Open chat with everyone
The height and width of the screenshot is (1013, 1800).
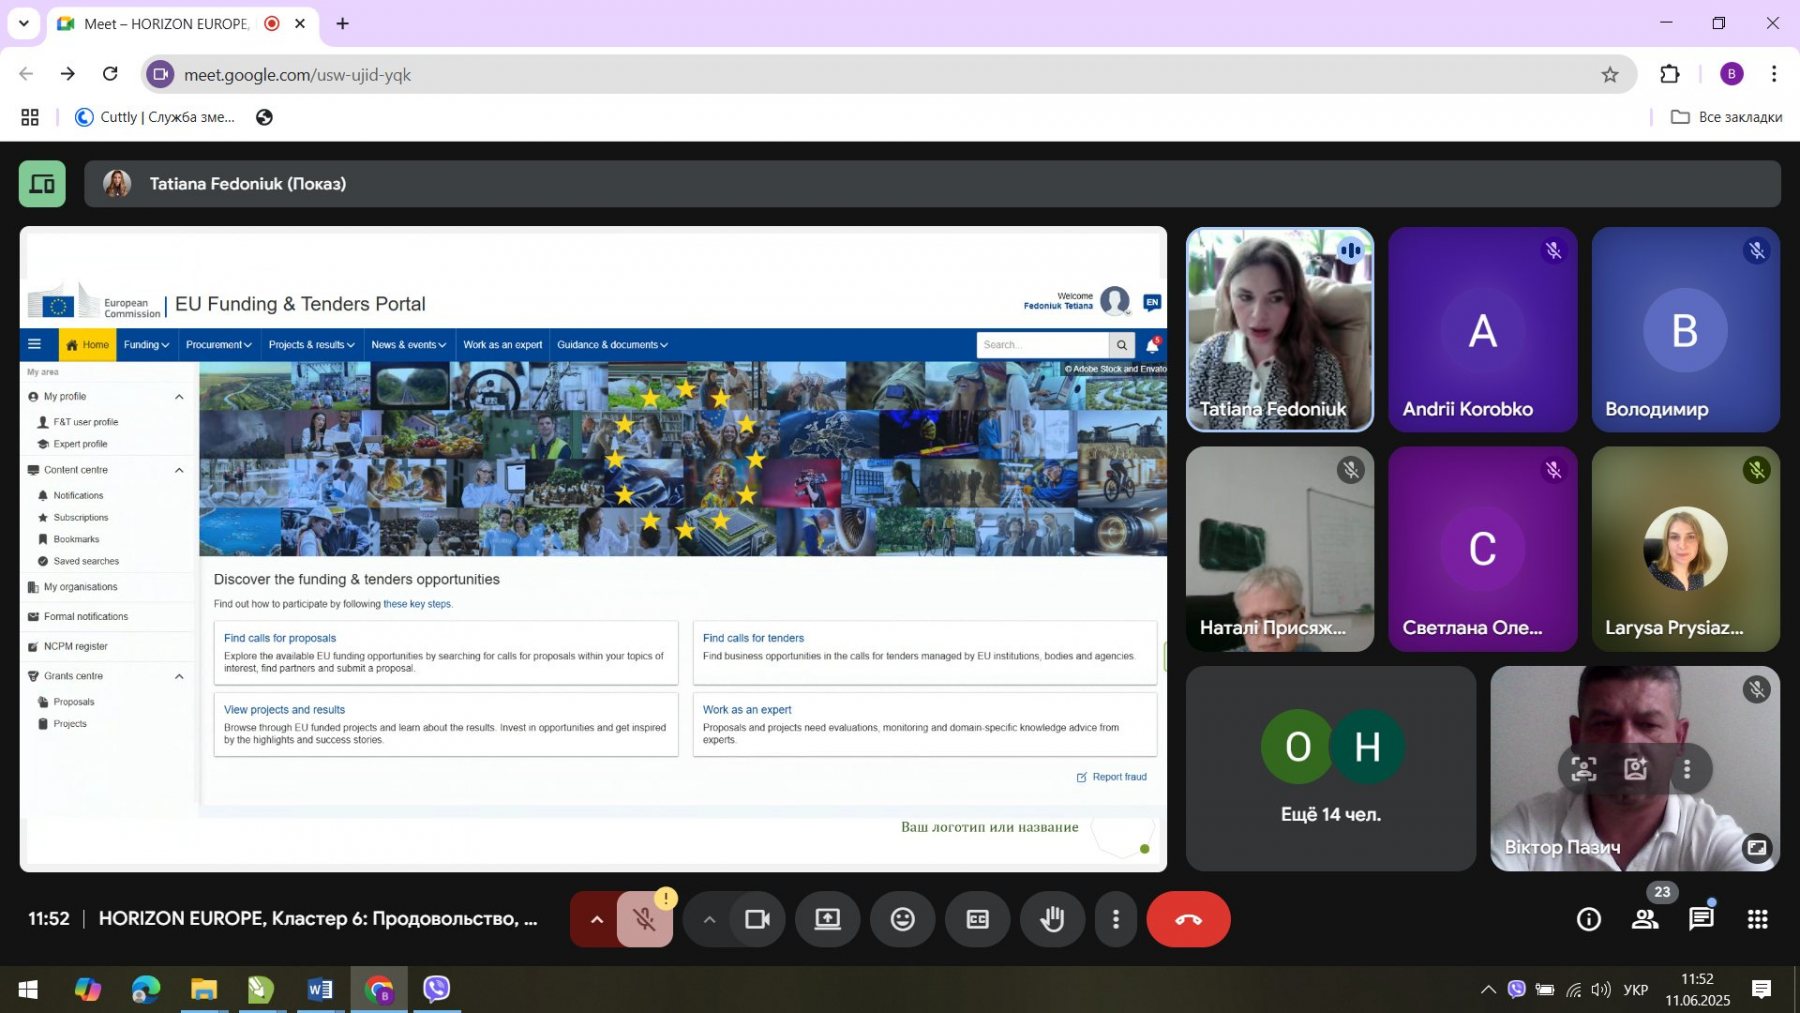(1701, 919)
